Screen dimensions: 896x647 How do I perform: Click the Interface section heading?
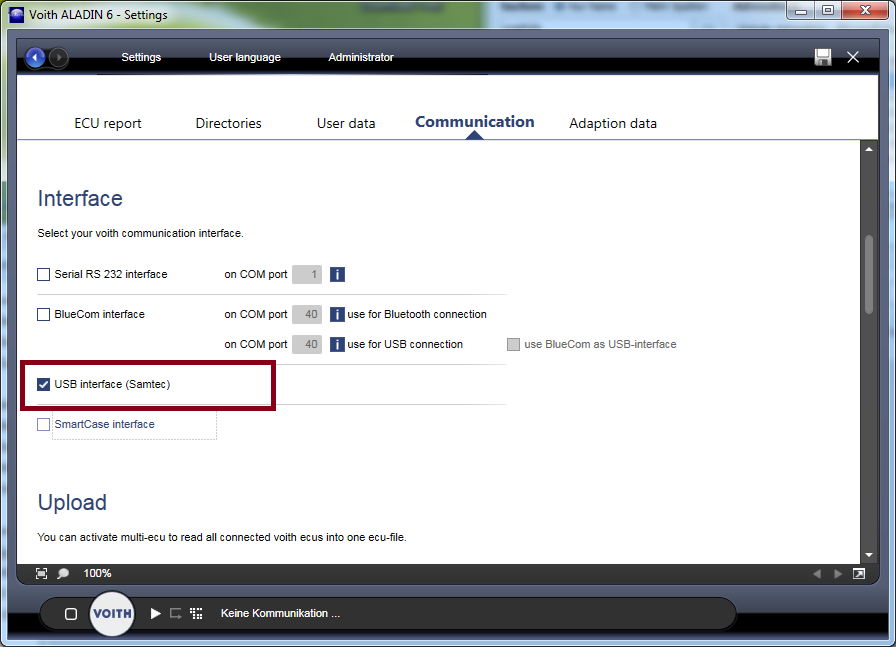pos(80,199)
